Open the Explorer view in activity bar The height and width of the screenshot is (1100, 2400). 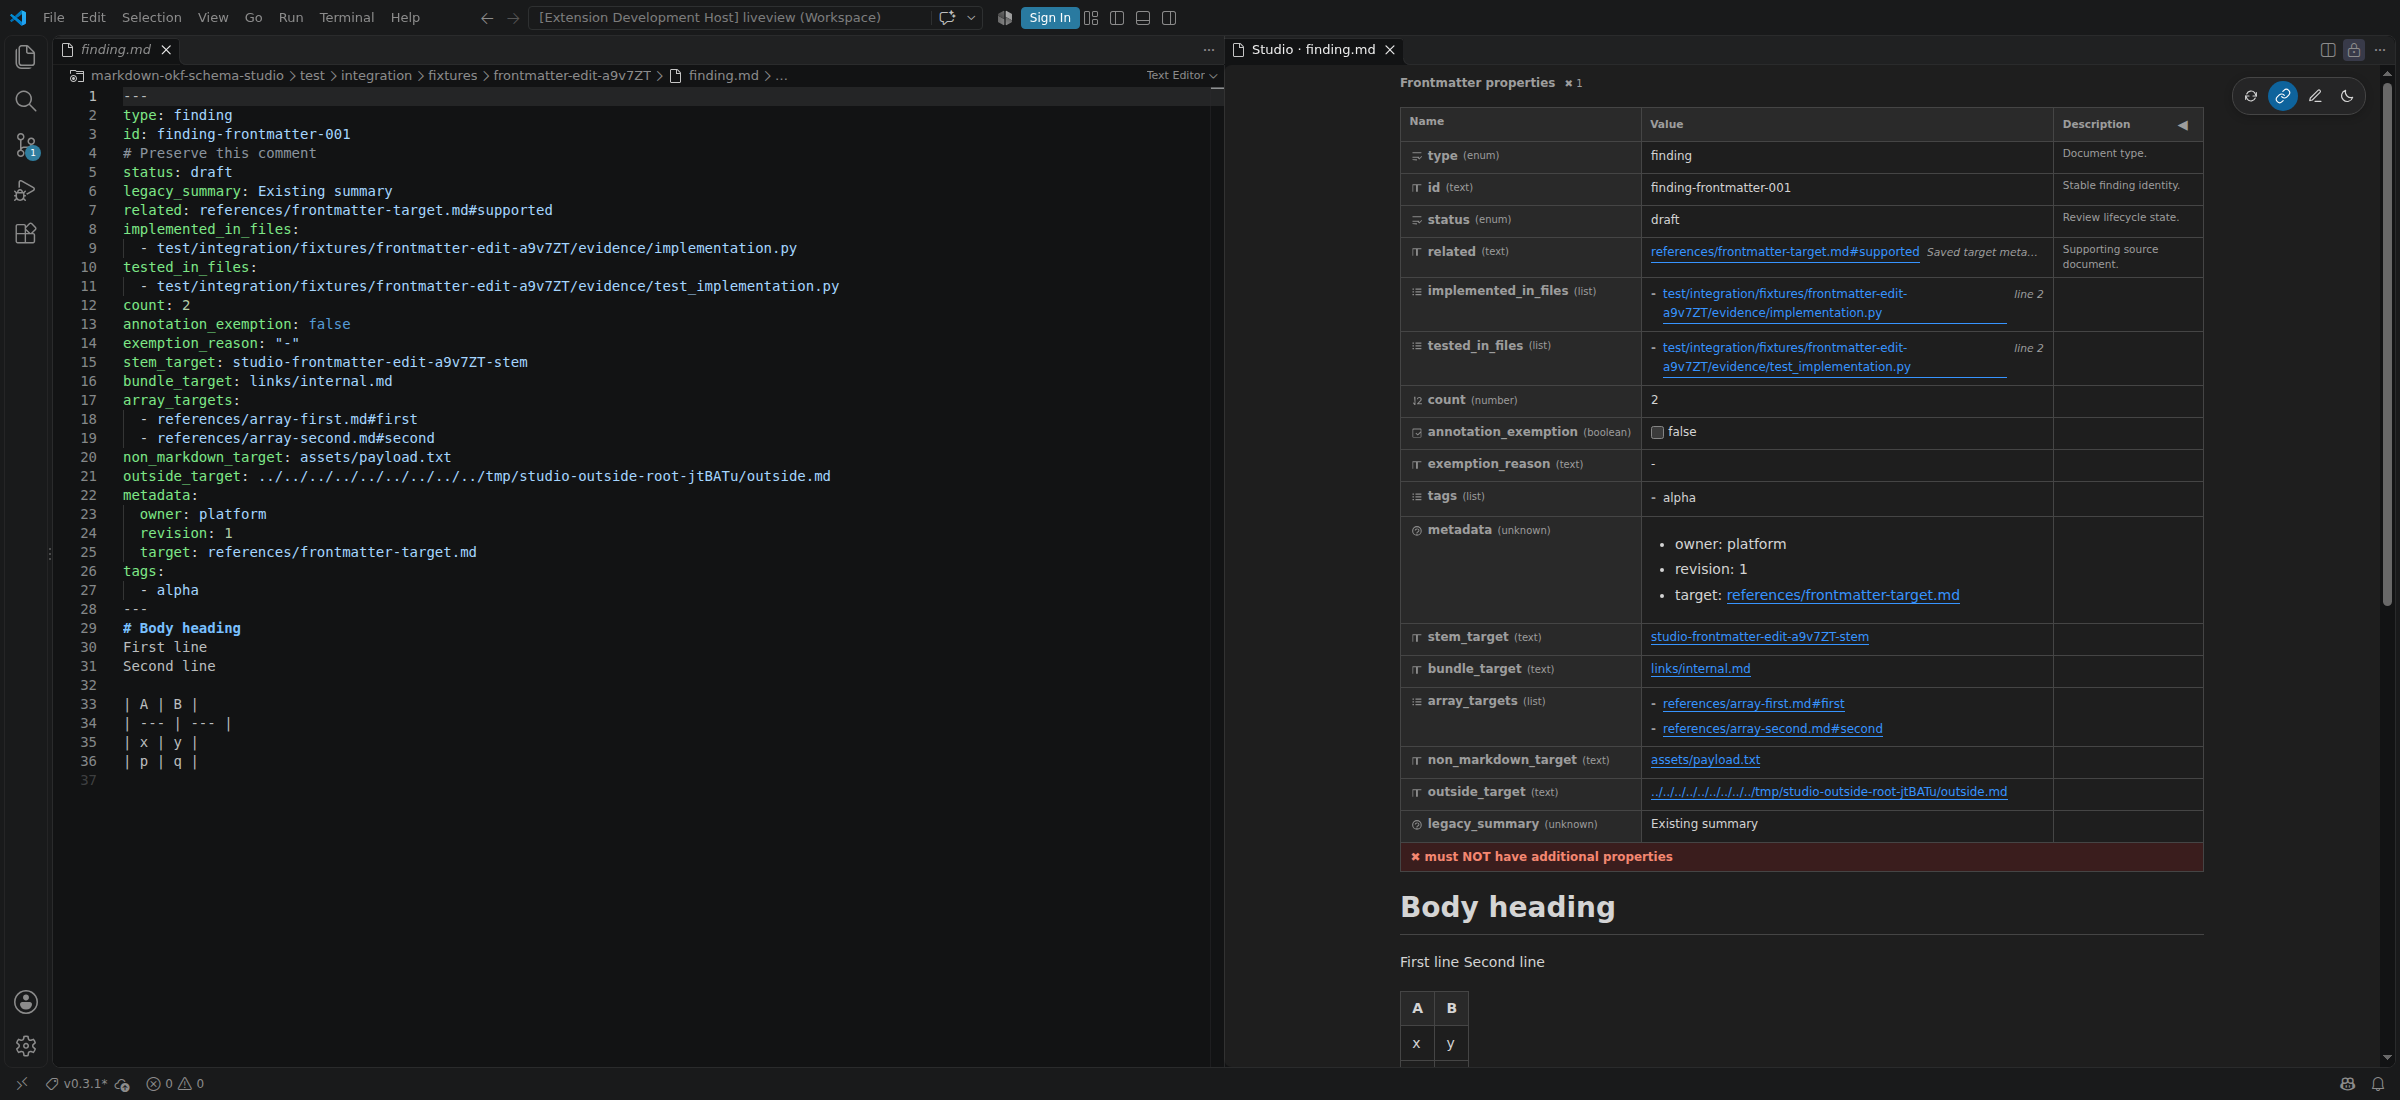[x=26, y=57]
